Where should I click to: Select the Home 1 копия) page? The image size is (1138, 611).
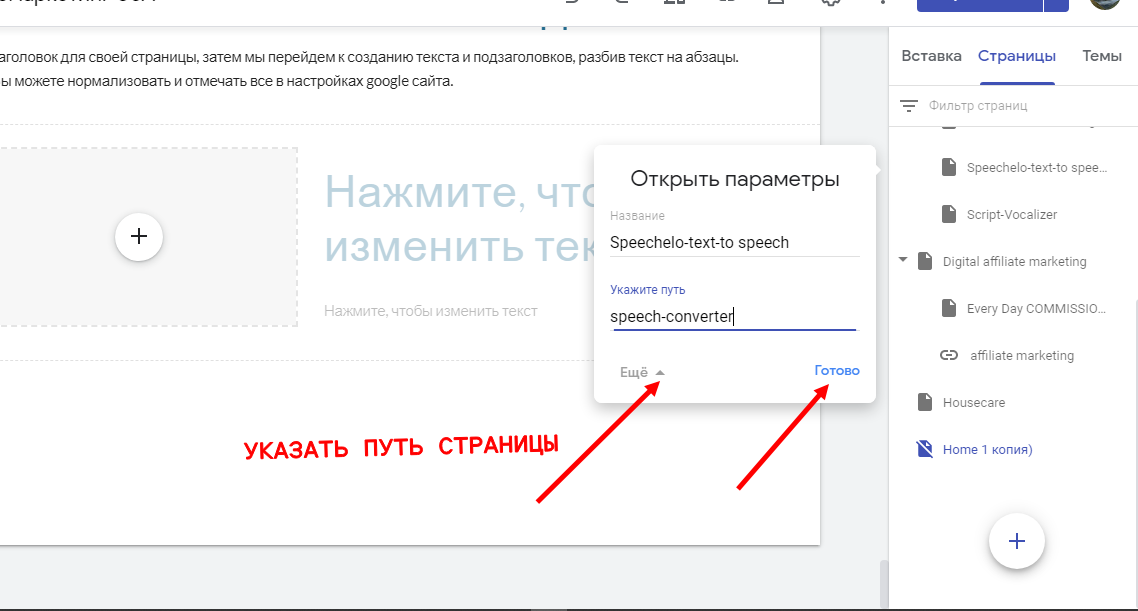[x=987, y=450]
